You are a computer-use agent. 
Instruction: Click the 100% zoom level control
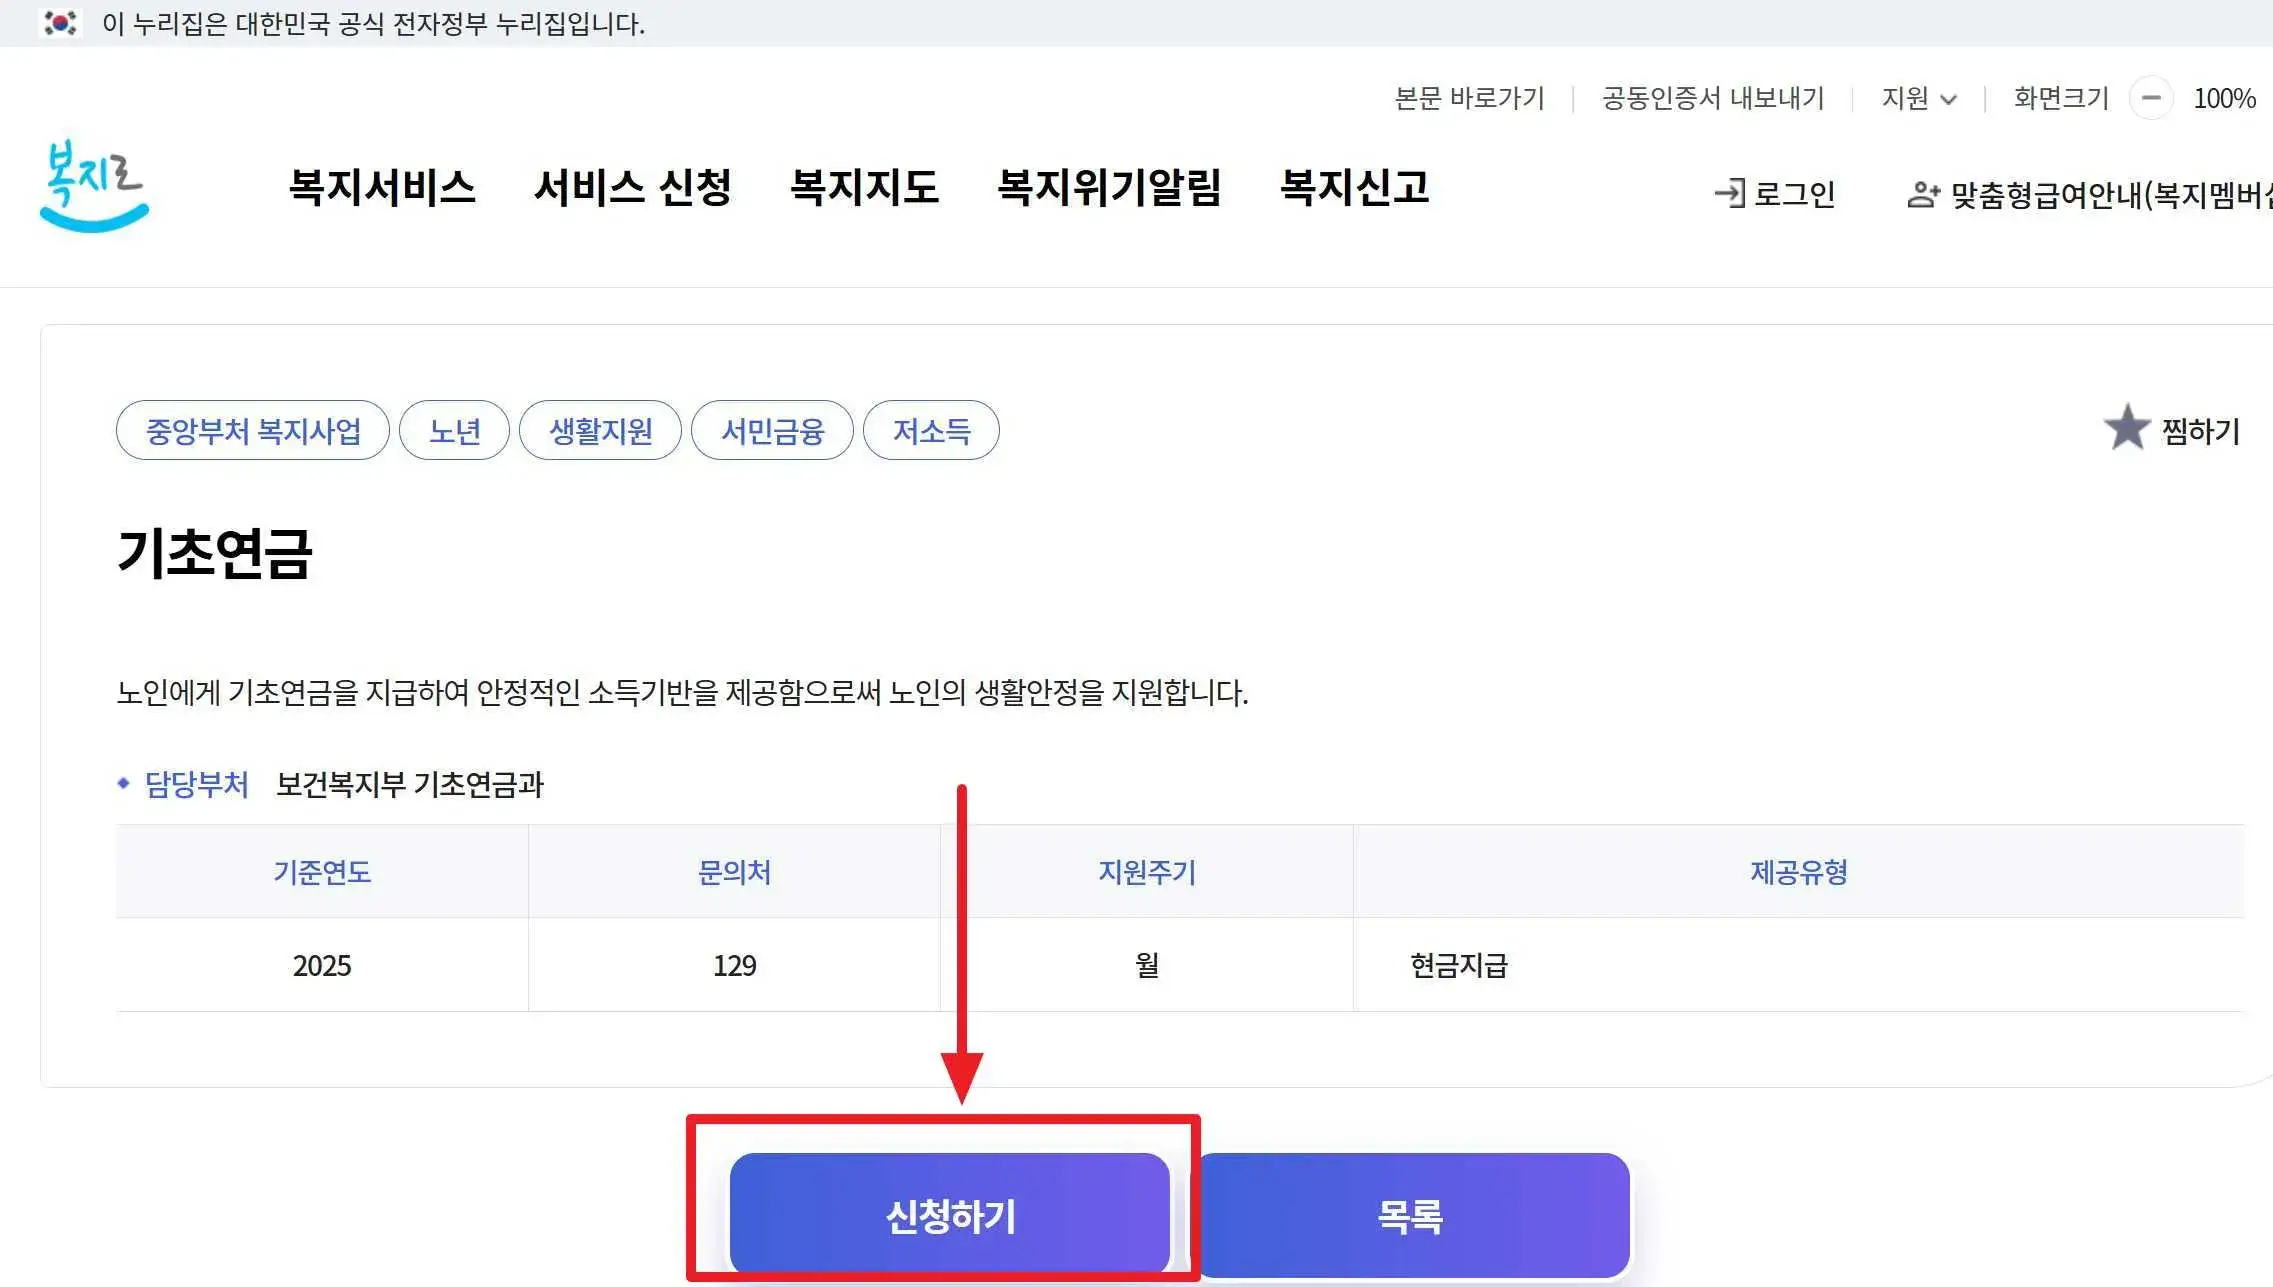2222,98
